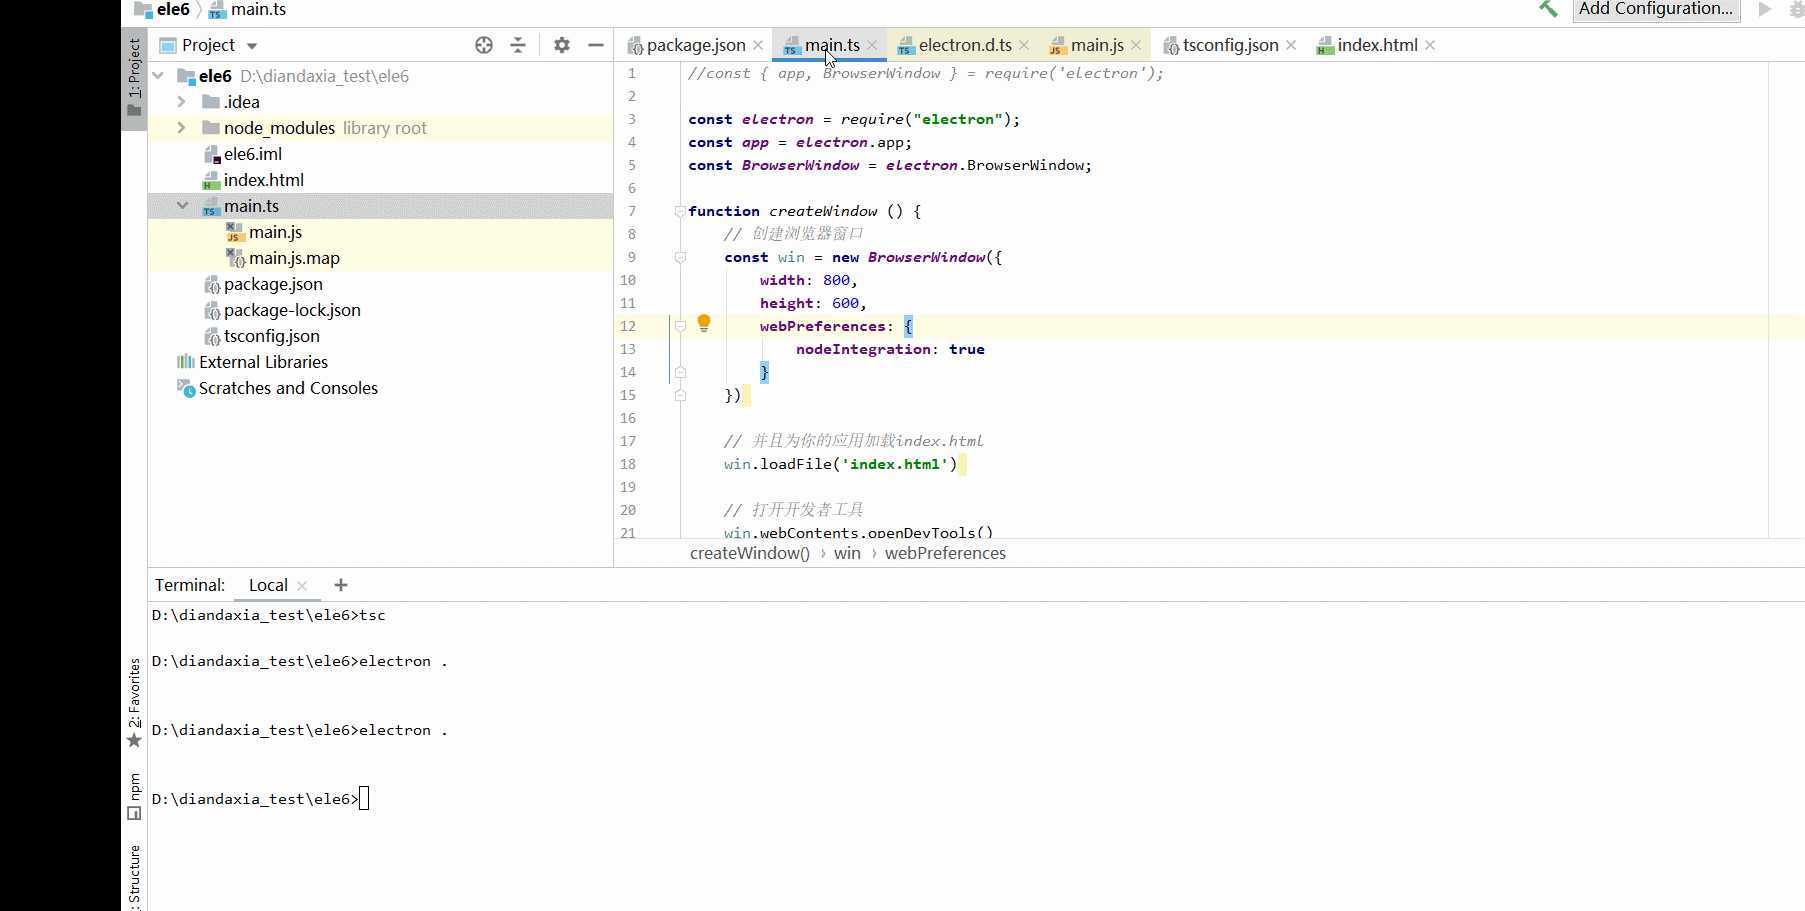Click the win breadcrumb below editor
1805x911 pixels.
click(847, 553)
